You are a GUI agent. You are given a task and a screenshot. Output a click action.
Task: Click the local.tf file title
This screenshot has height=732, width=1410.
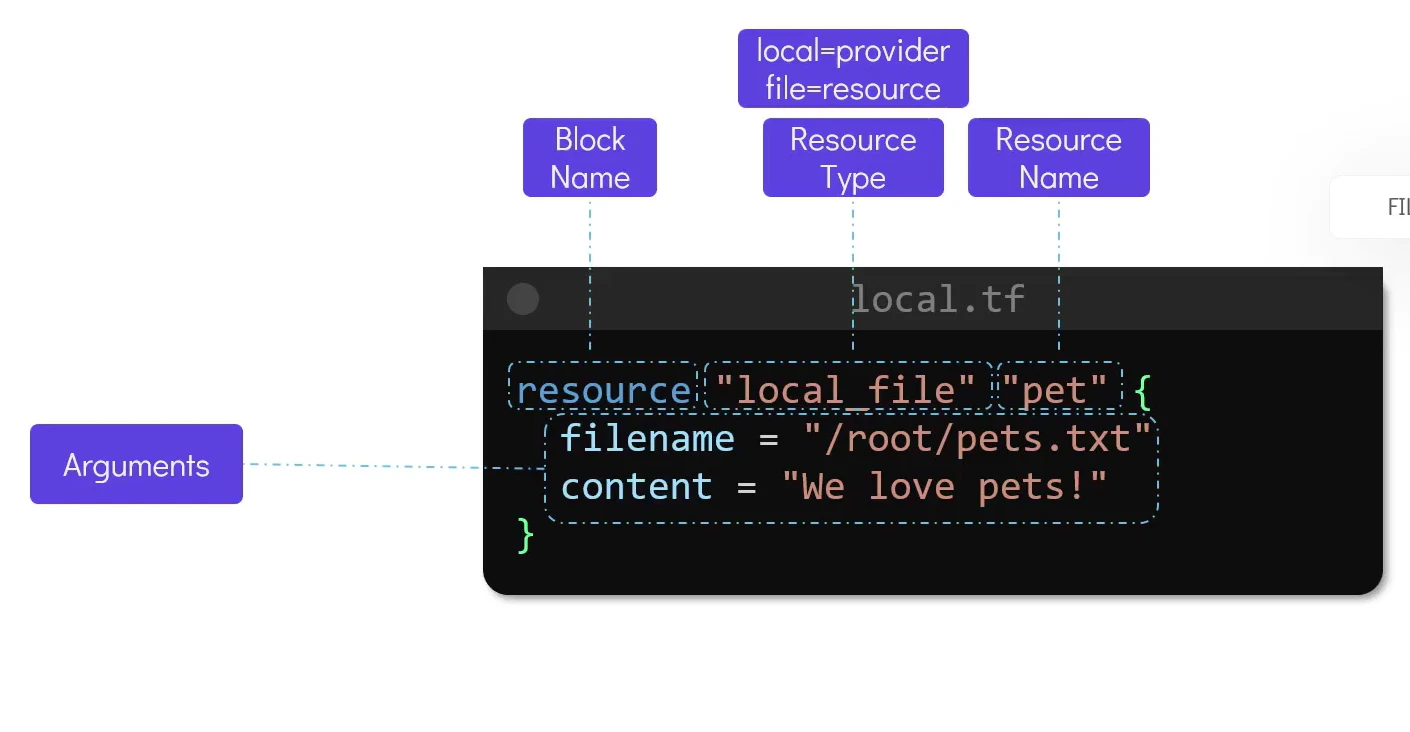(x=937, y=299)
